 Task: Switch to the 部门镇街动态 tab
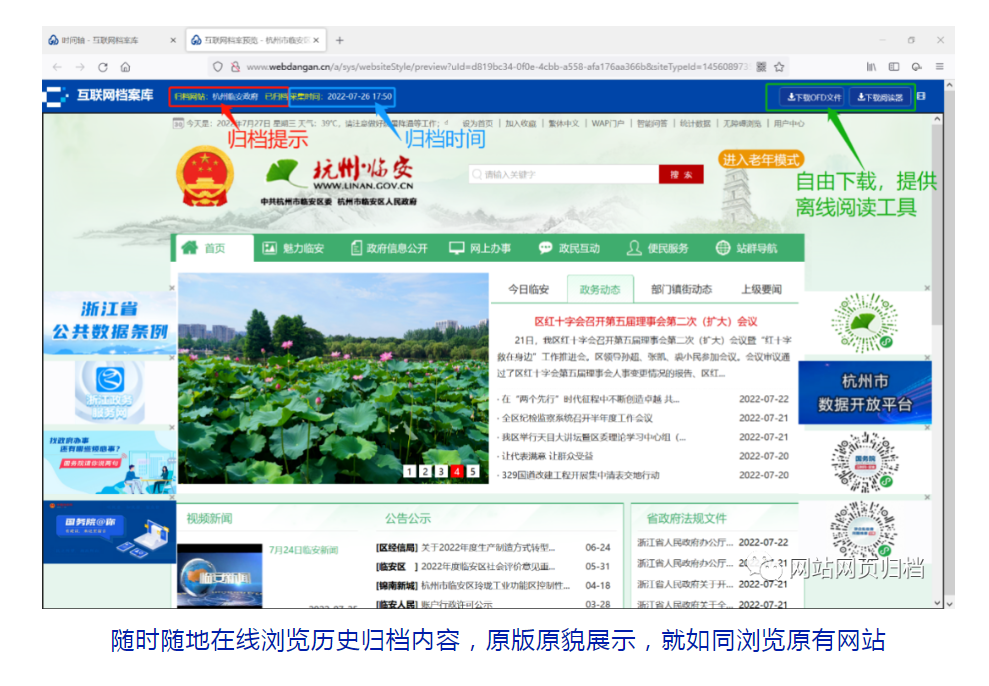click(x=681, y=289)
